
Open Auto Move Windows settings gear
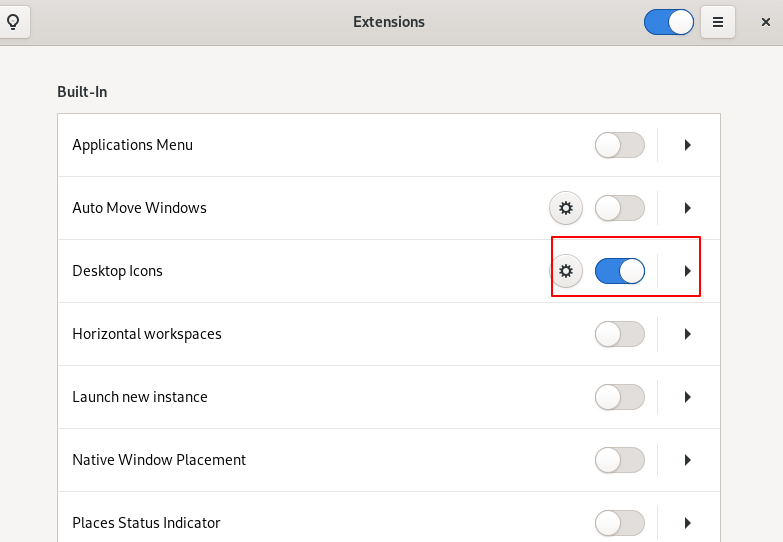(566, 208)
